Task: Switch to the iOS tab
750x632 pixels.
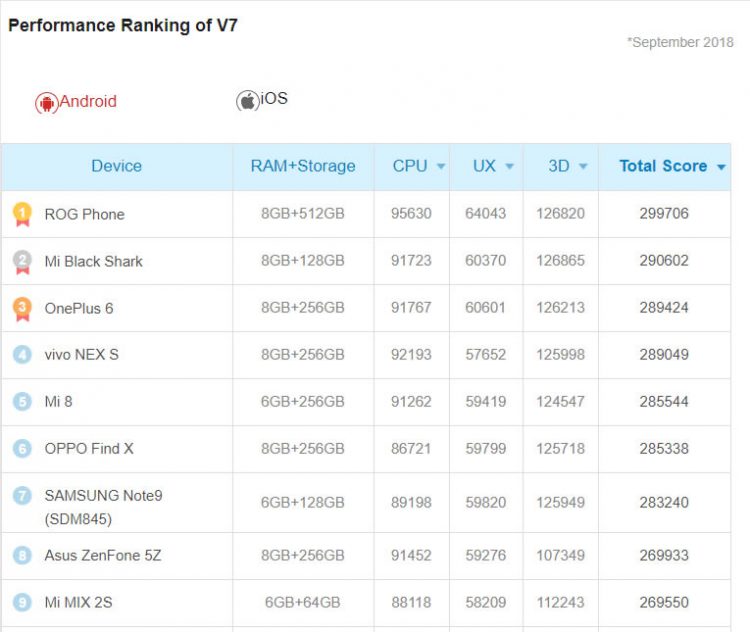Action: point(274,98)
